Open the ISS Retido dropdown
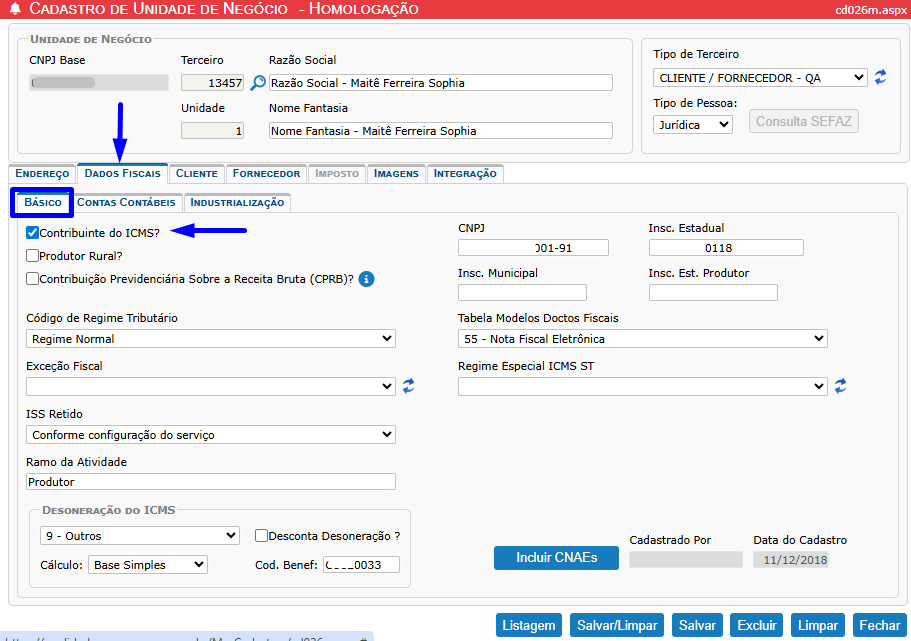The width and height of the screenshot is (911, 641). [x=211, y=435]
